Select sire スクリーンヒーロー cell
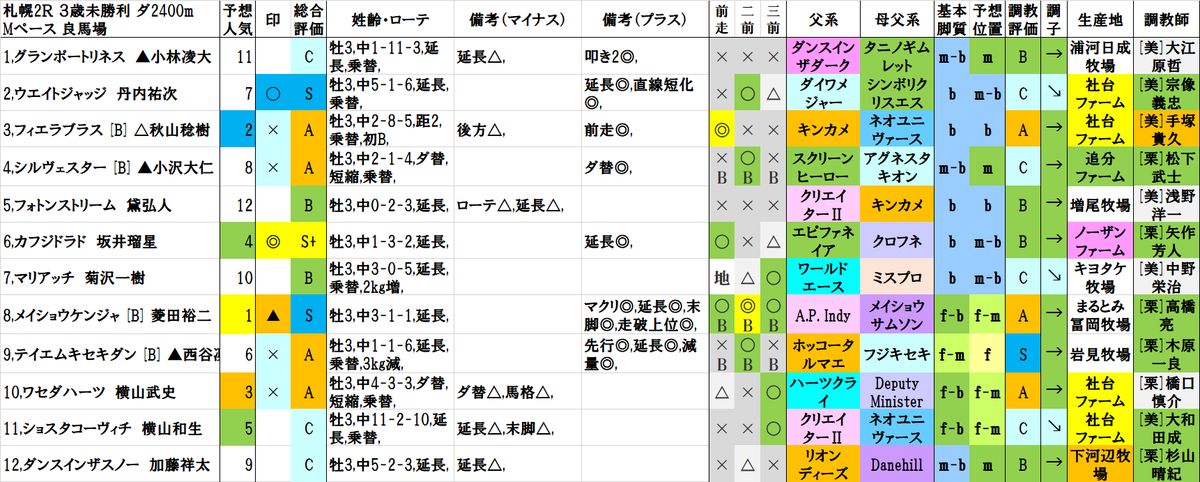 click(x=821, y=167)
